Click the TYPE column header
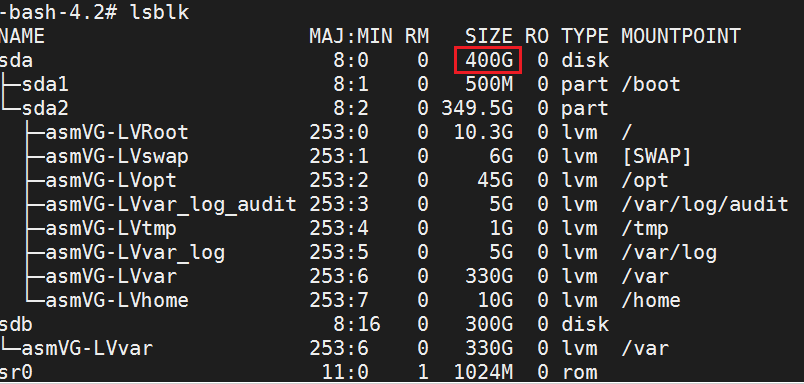The width and height of the screenshot is (804, 384). (x=585, y=36)
